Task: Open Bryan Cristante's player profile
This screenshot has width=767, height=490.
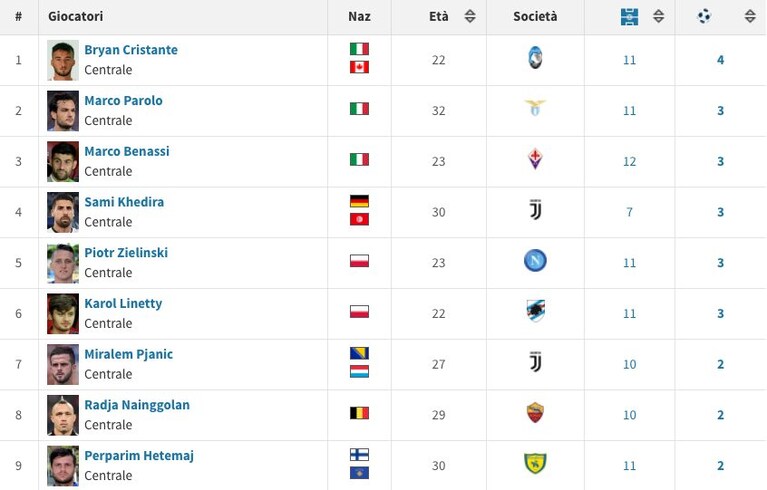Action: pos(131,50)
